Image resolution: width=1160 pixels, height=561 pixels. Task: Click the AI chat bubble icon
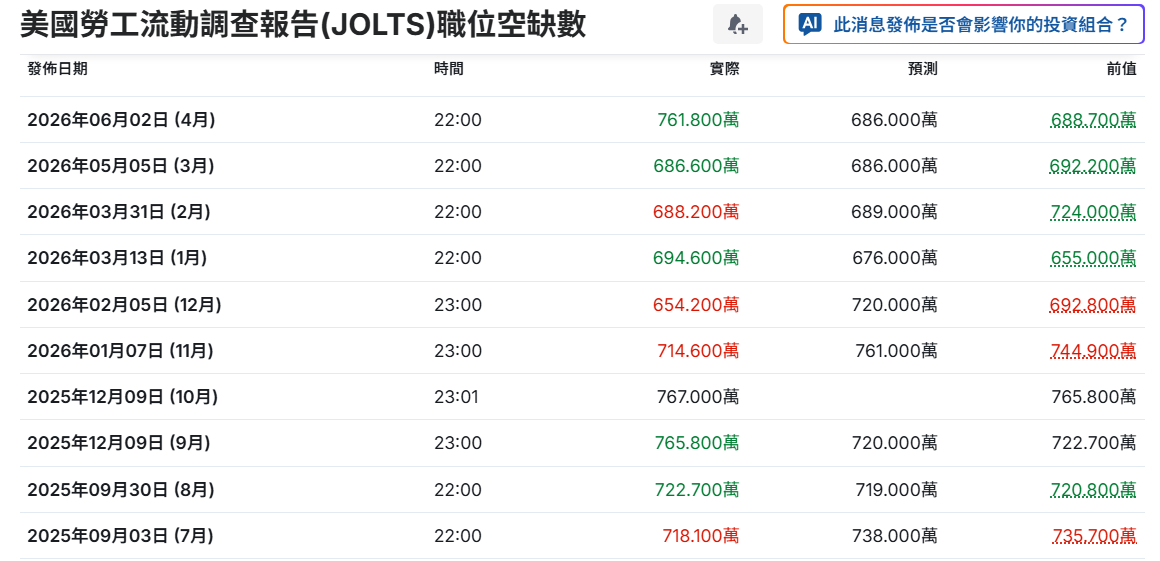pyautogui.click(x=809, y=24)
